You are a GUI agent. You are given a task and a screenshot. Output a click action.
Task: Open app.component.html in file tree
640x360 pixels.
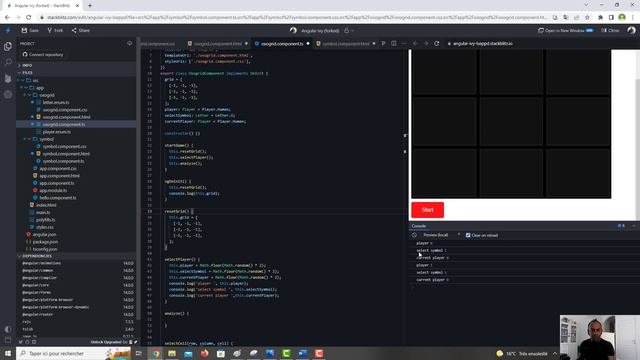60,176
